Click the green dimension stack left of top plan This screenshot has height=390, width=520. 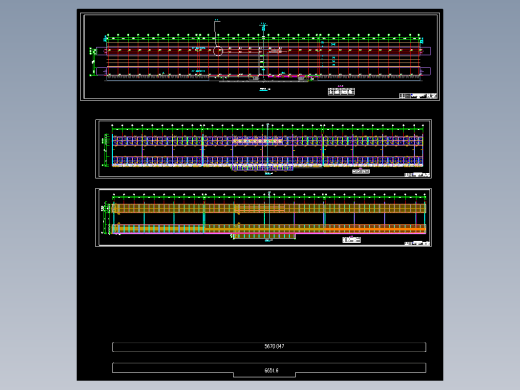tap(93, 62)
